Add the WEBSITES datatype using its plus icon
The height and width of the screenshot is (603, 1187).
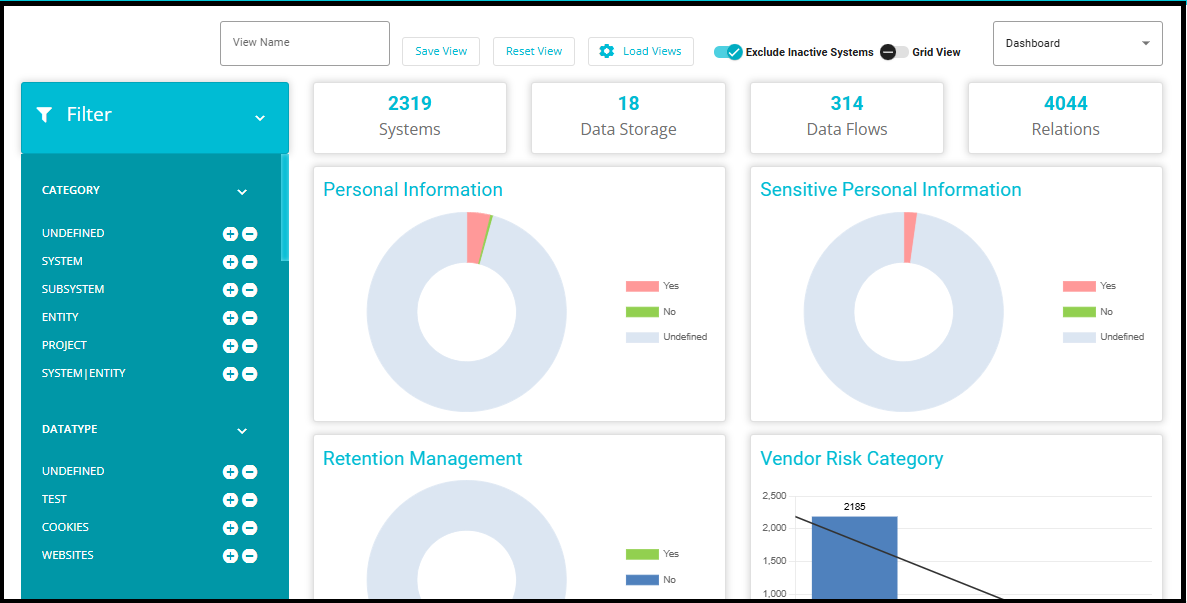point(230,556)
